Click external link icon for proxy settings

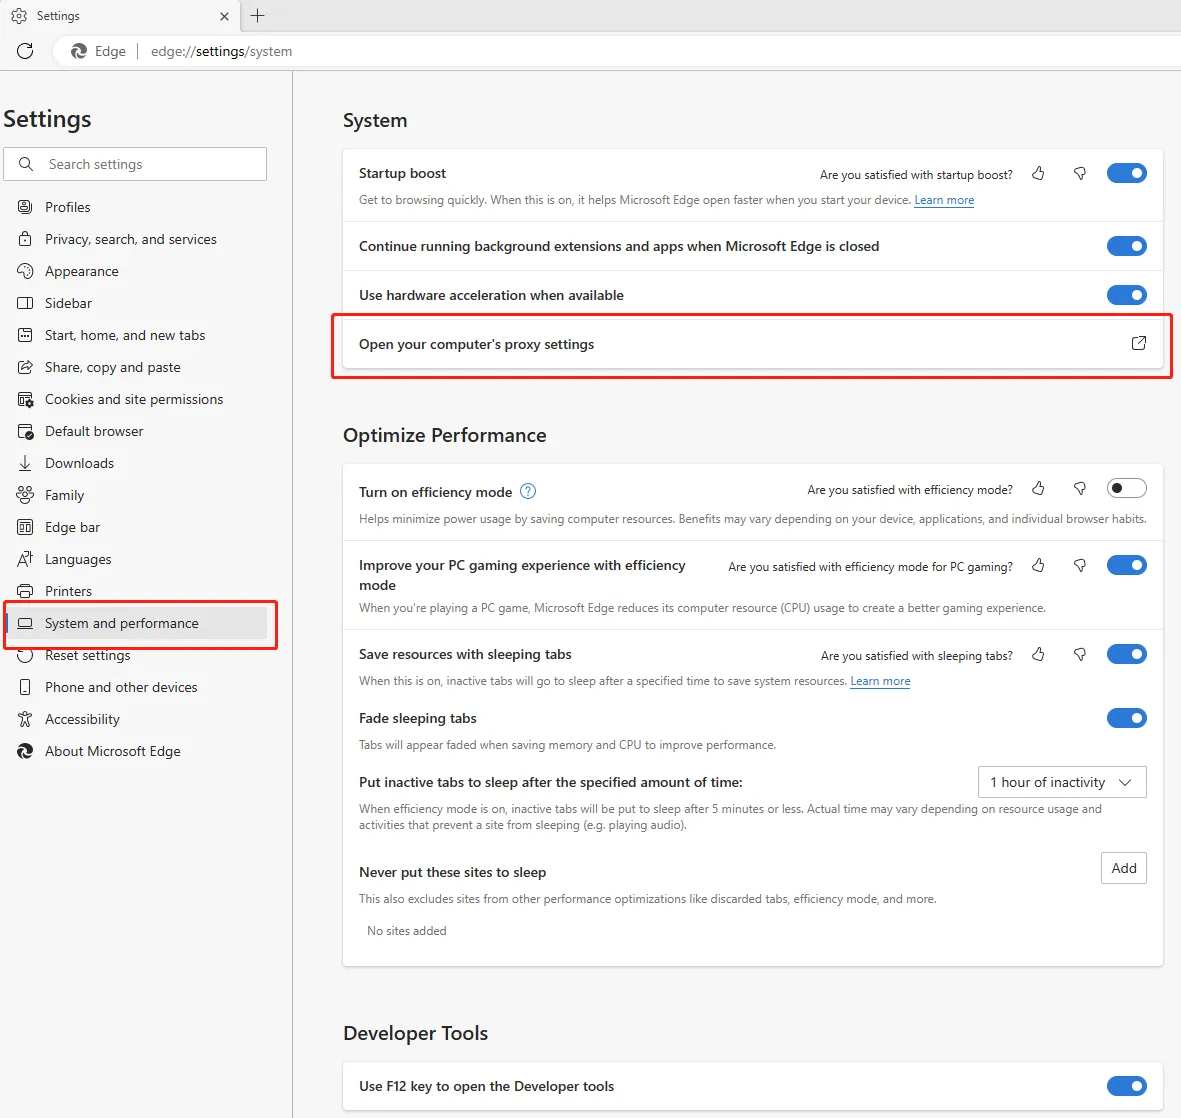point(1139,344)
